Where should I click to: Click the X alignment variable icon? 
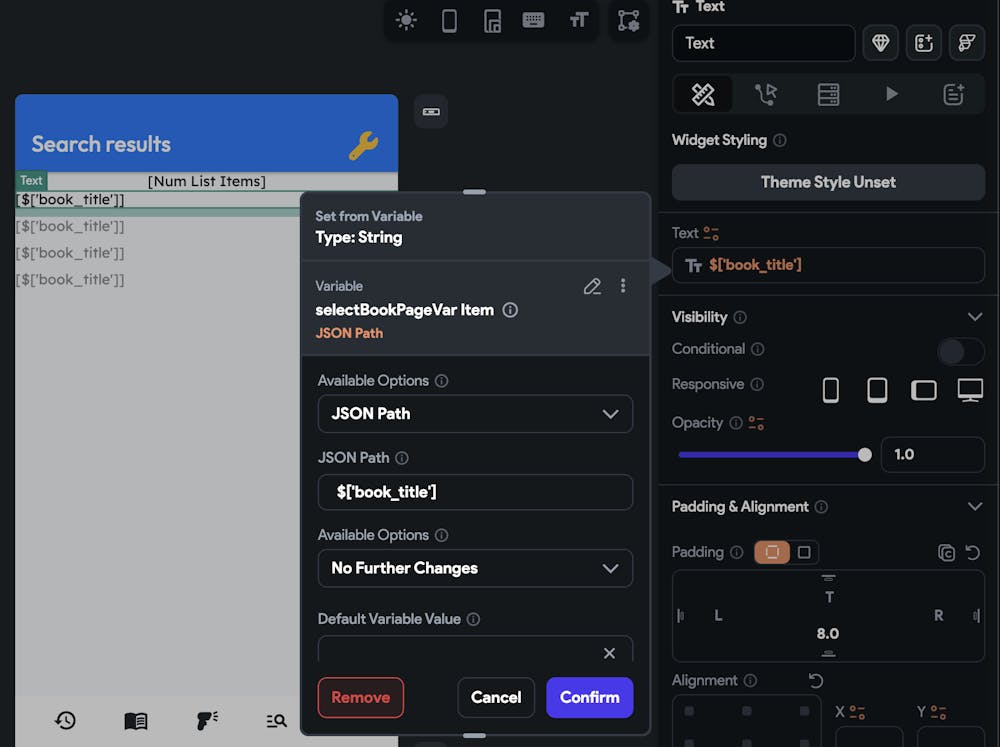857,712
